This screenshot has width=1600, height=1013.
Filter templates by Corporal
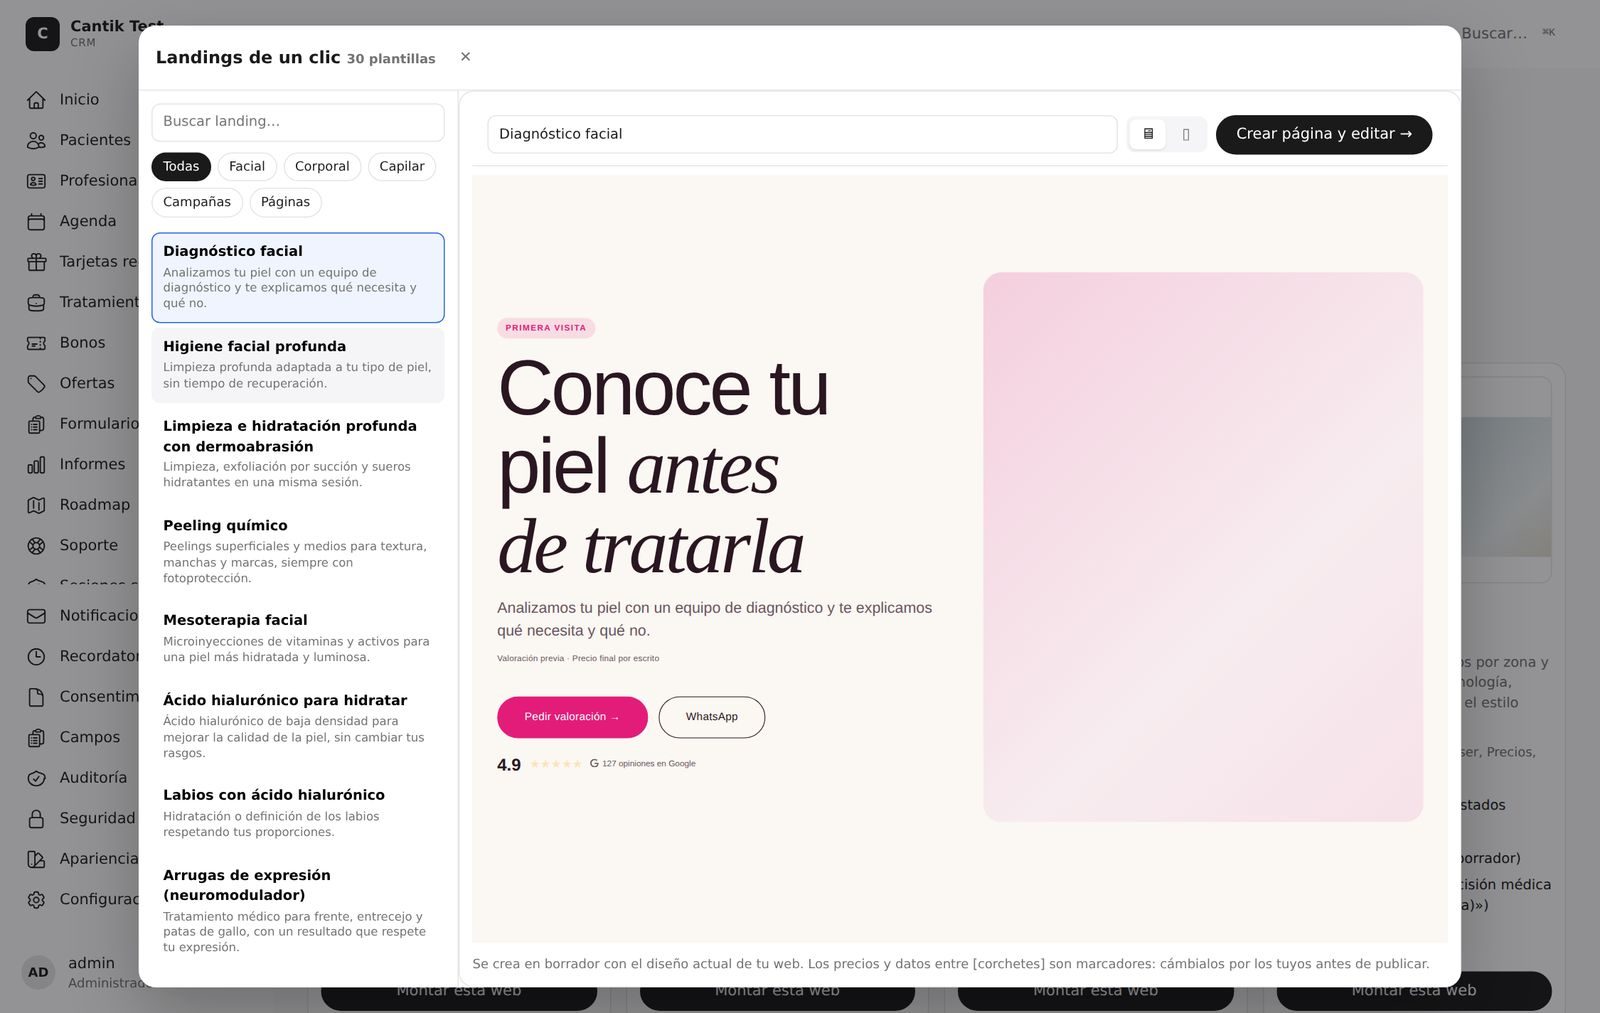pos(322,166)
